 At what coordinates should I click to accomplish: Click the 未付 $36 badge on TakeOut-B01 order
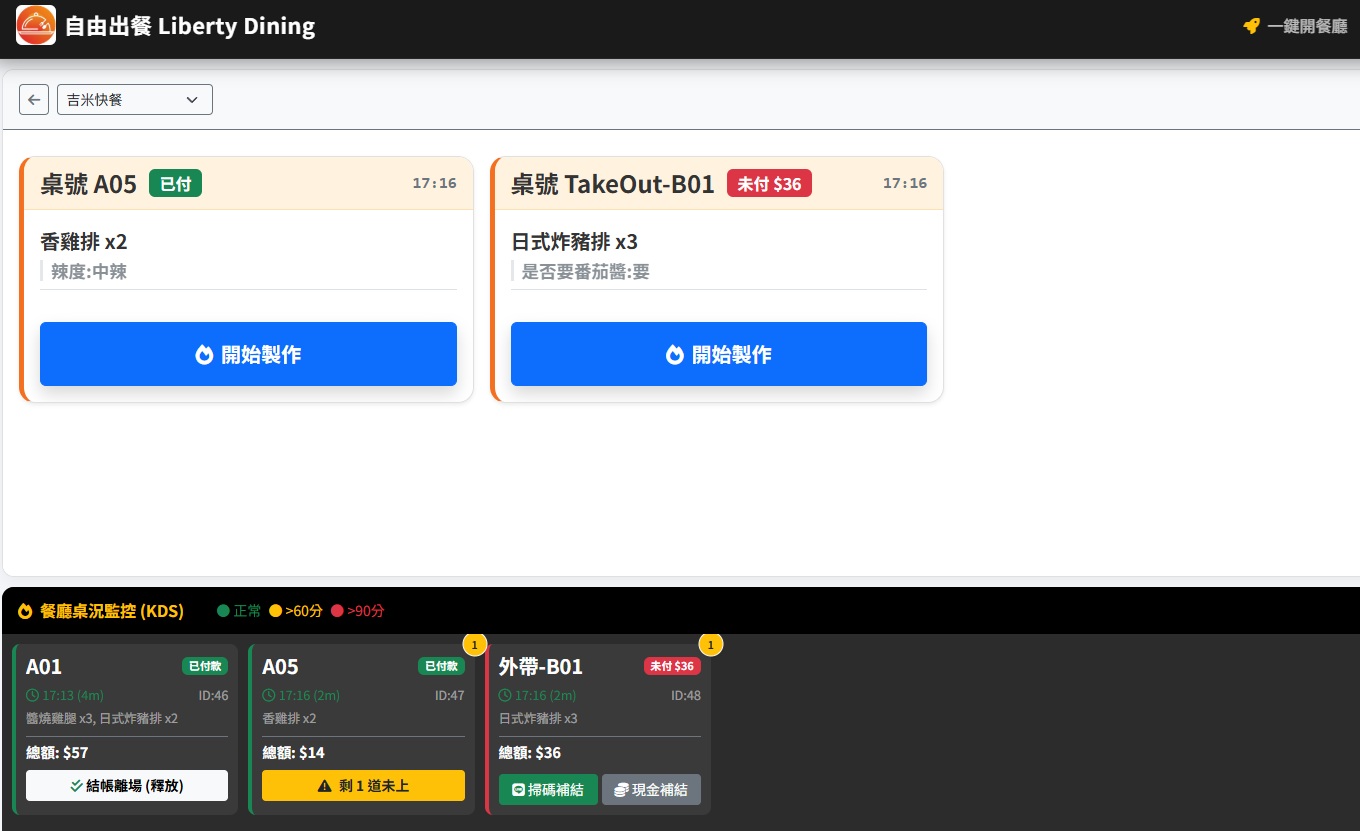point(768,184)
